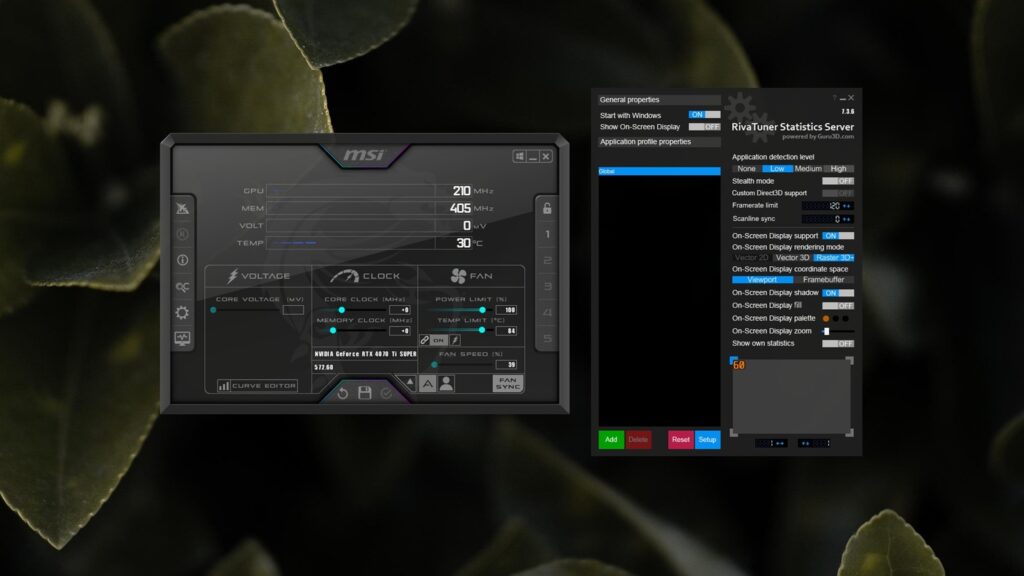The image size is (1024, 576).
Task: Select Framebuffer coordinate space
Action: 824,280
